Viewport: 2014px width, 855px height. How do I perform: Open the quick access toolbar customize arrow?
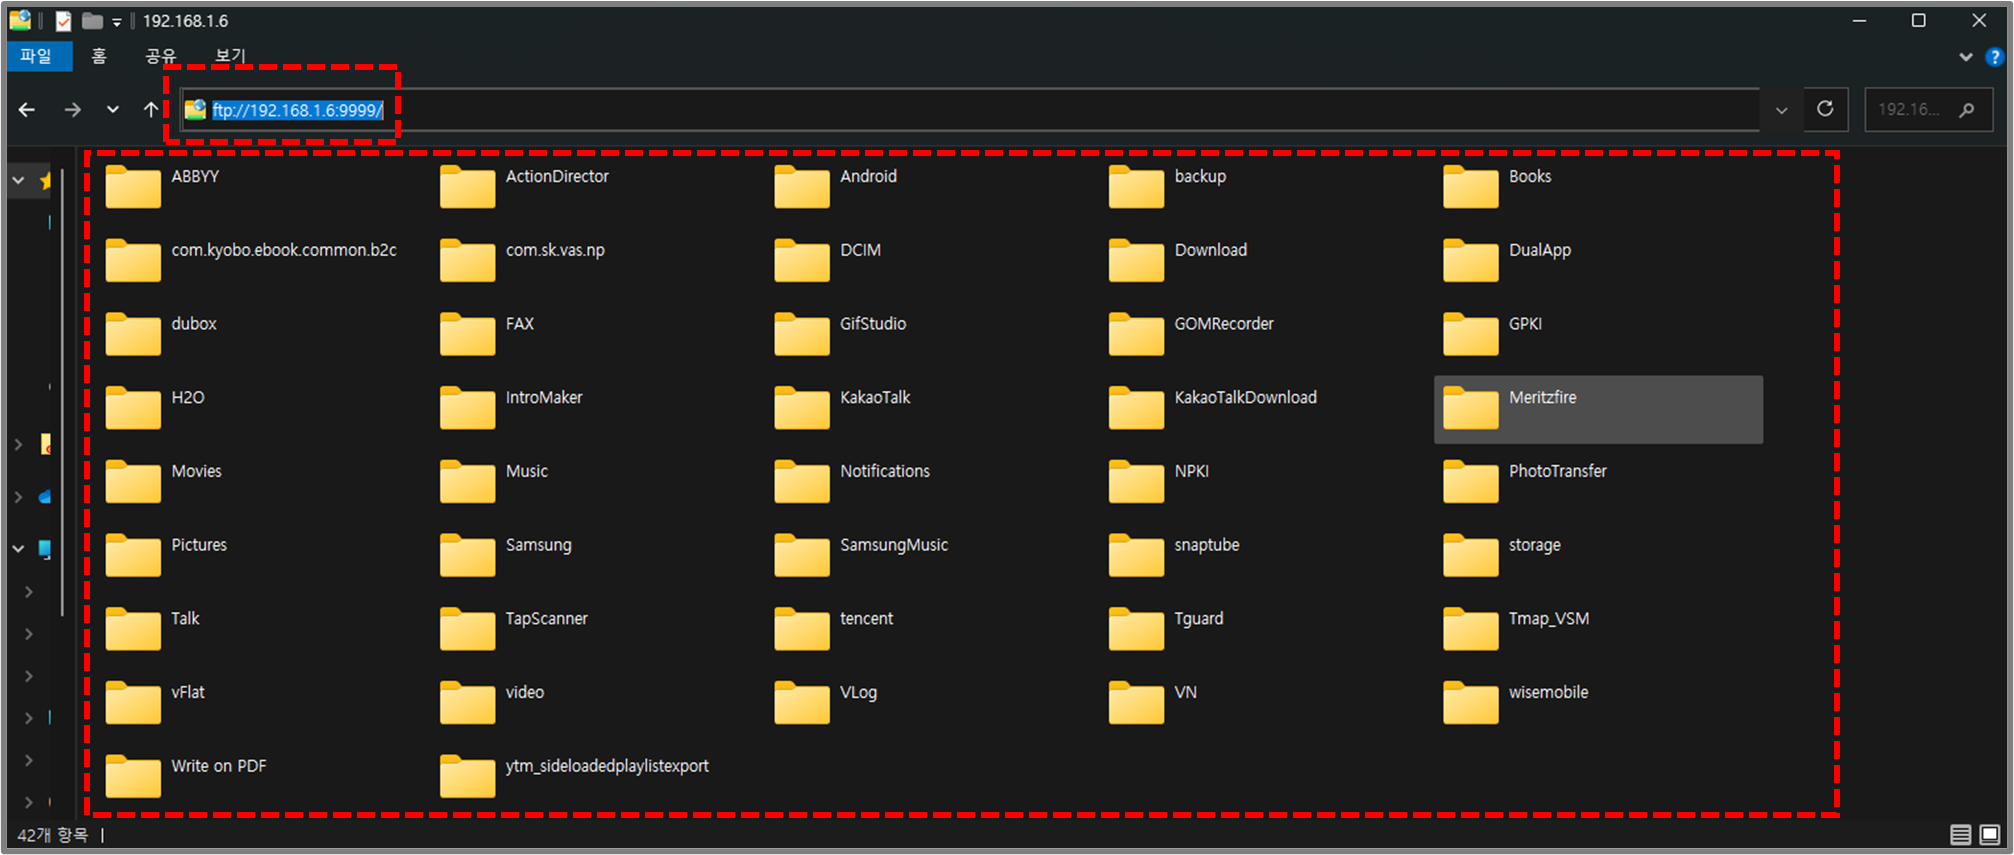coord(116,22)
